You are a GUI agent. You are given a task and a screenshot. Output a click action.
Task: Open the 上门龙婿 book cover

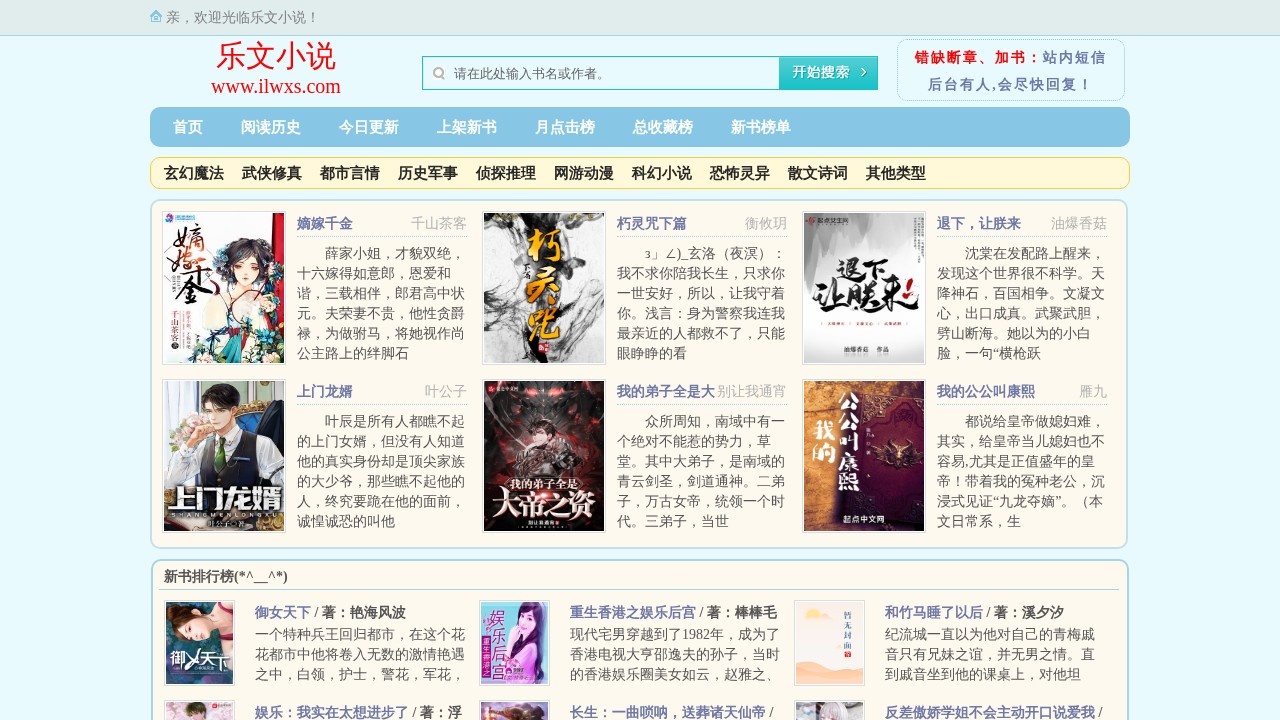[224, 456]
